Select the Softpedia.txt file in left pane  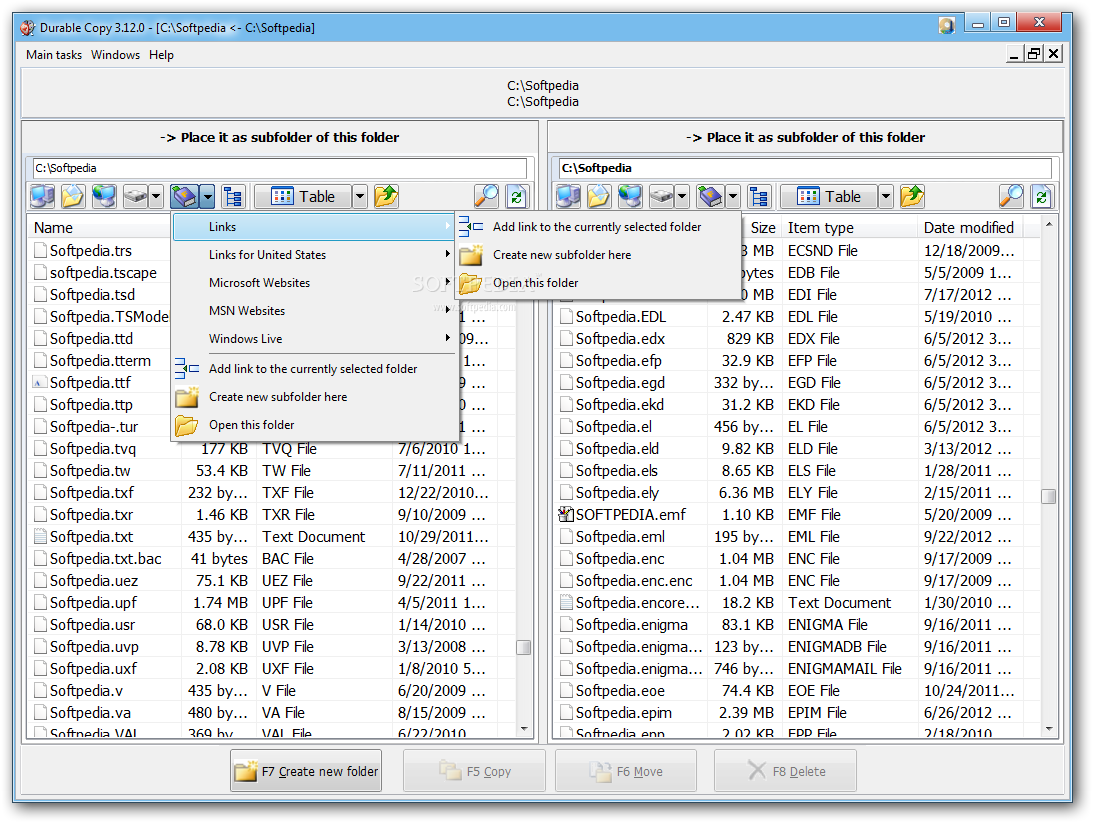[x=91, y=537]
